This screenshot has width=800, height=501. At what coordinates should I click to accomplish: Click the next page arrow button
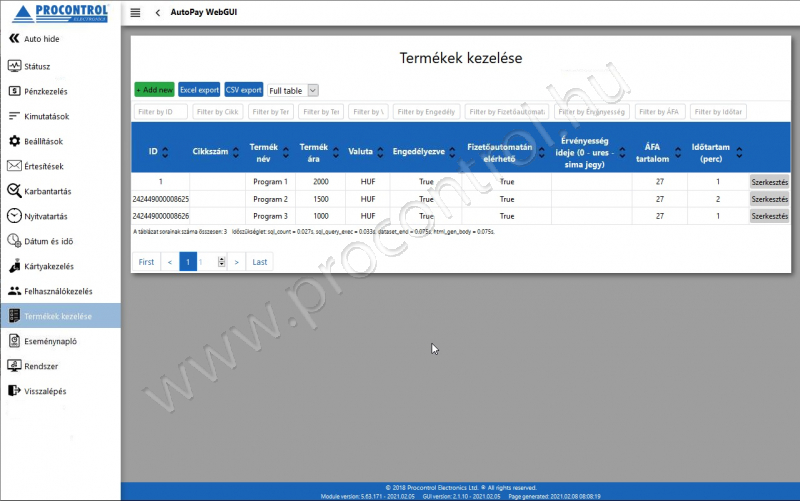(237, 262)
